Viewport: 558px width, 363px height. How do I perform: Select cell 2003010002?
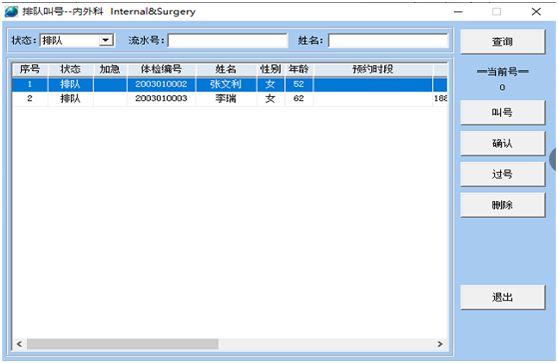tap(161, 84)
